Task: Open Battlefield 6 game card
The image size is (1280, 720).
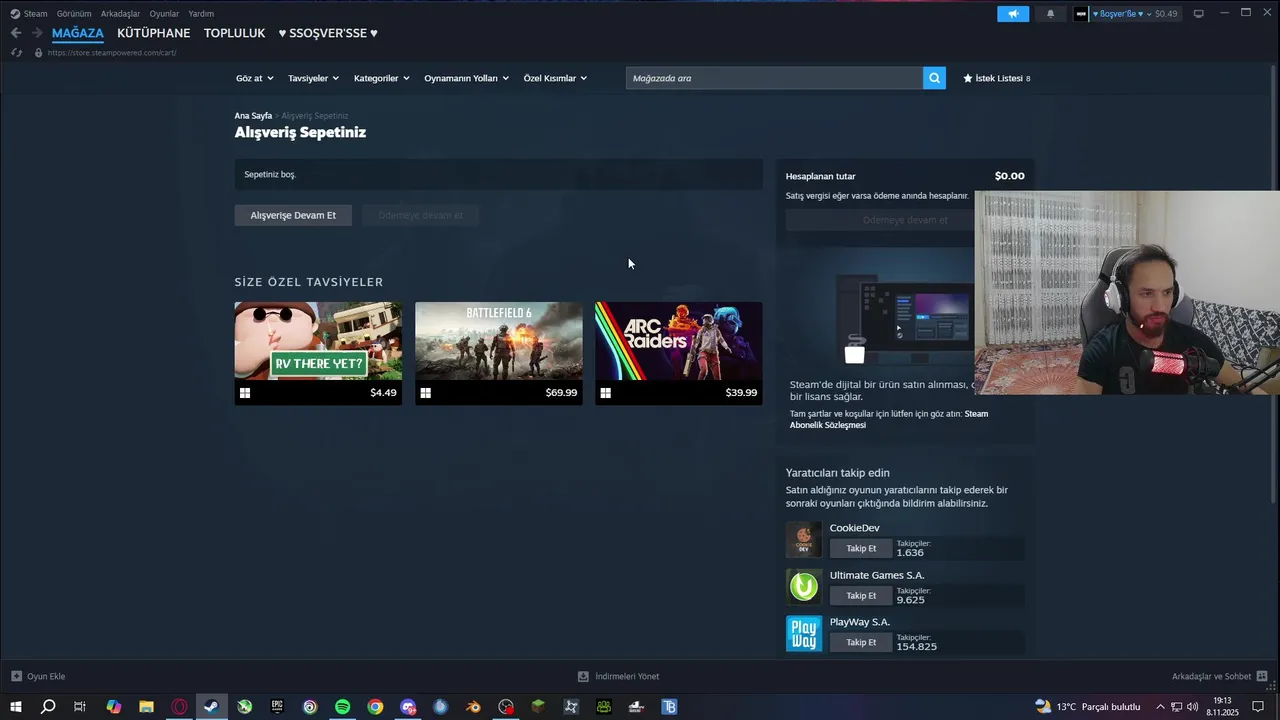Action: pos(498,353)
